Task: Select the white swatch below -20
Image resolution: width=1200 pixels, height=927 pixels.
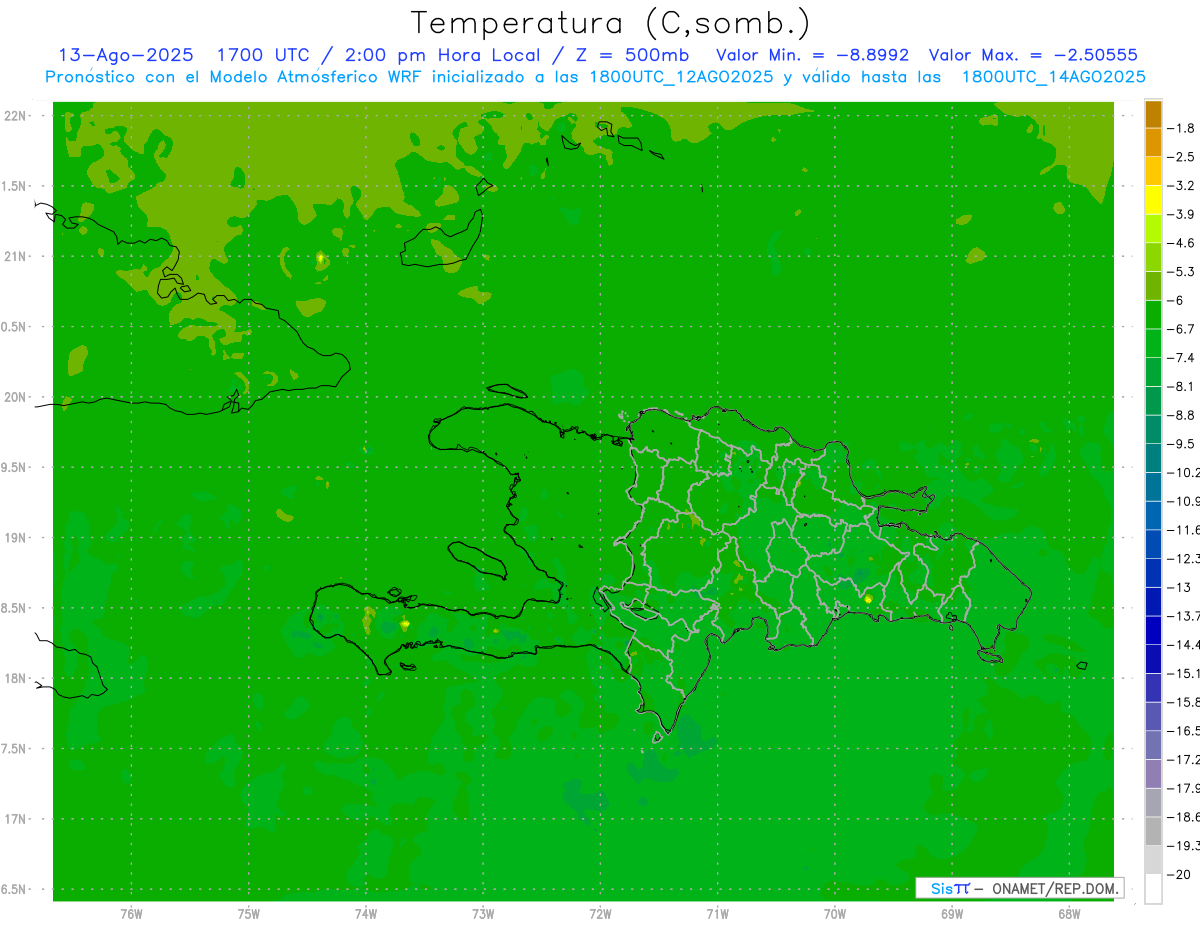Action: point(1153,889)
